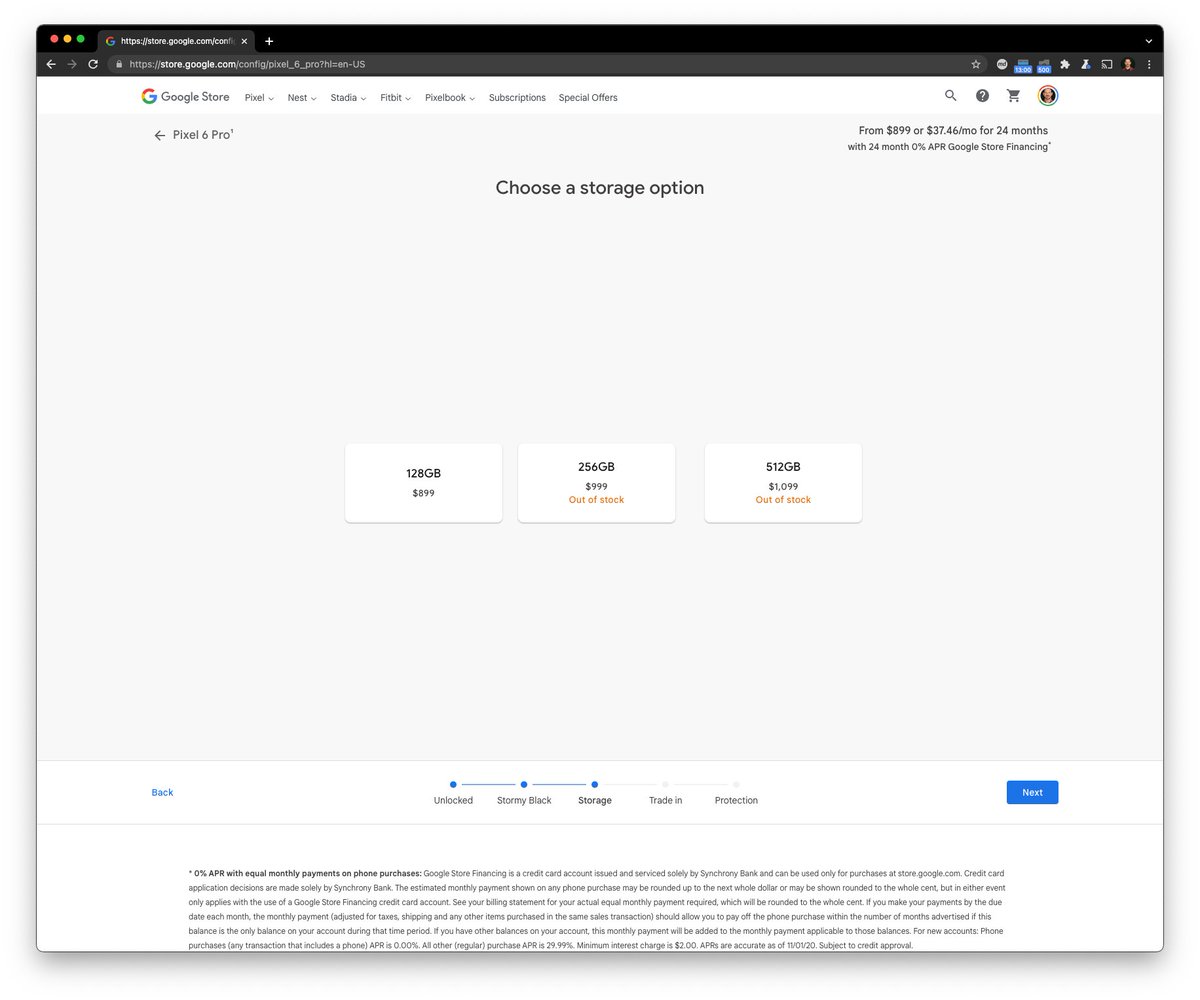Open the store search icon
This screenshot has height=1000, width=1200.
pos(950,96)
